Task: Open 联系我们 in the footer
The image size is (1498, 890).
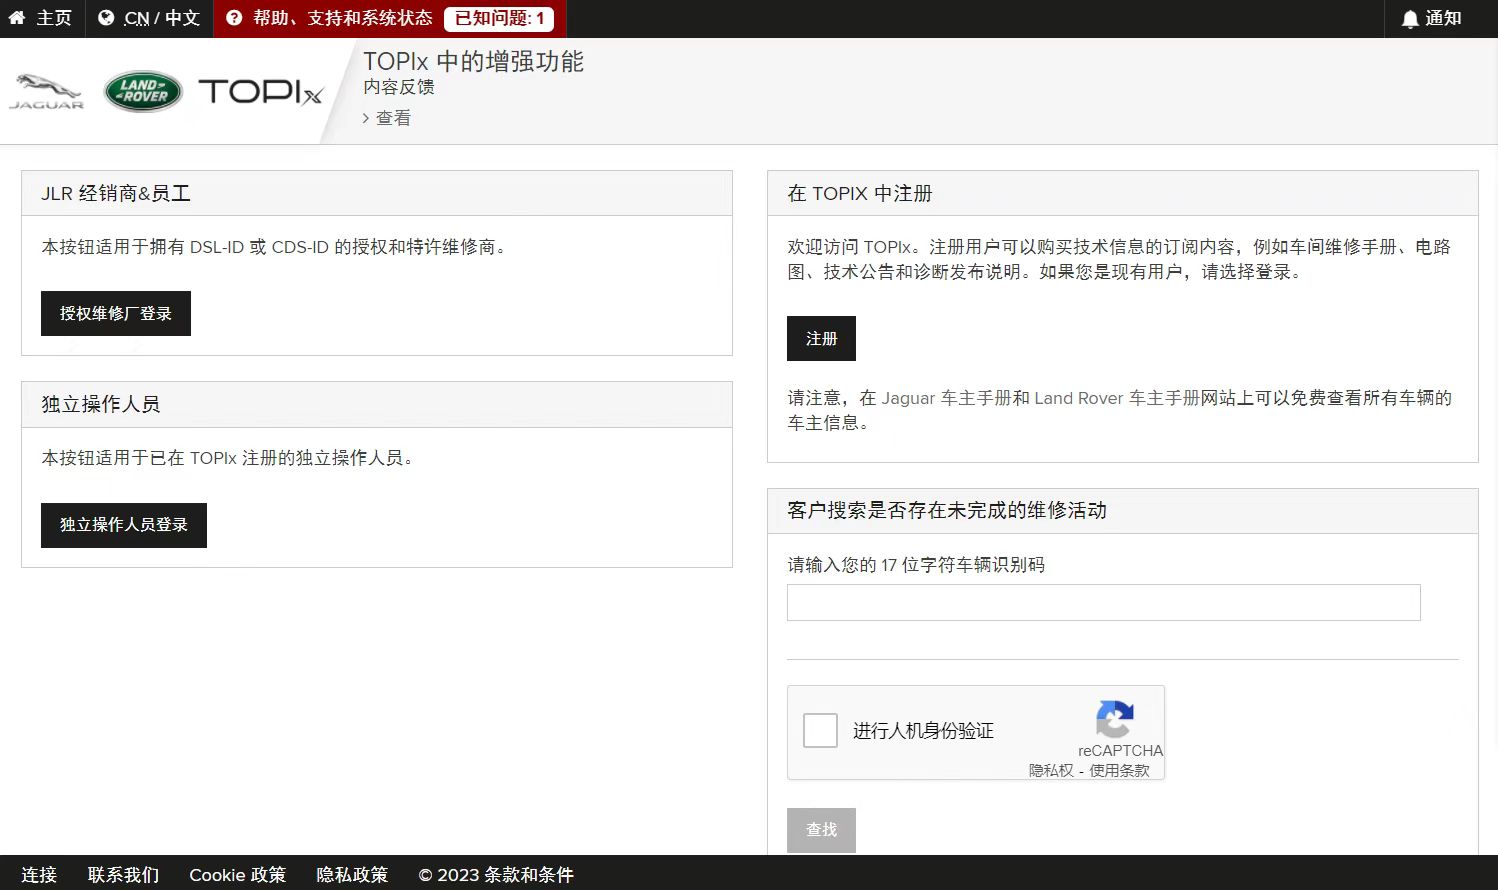Action: (x=123, y=875)
